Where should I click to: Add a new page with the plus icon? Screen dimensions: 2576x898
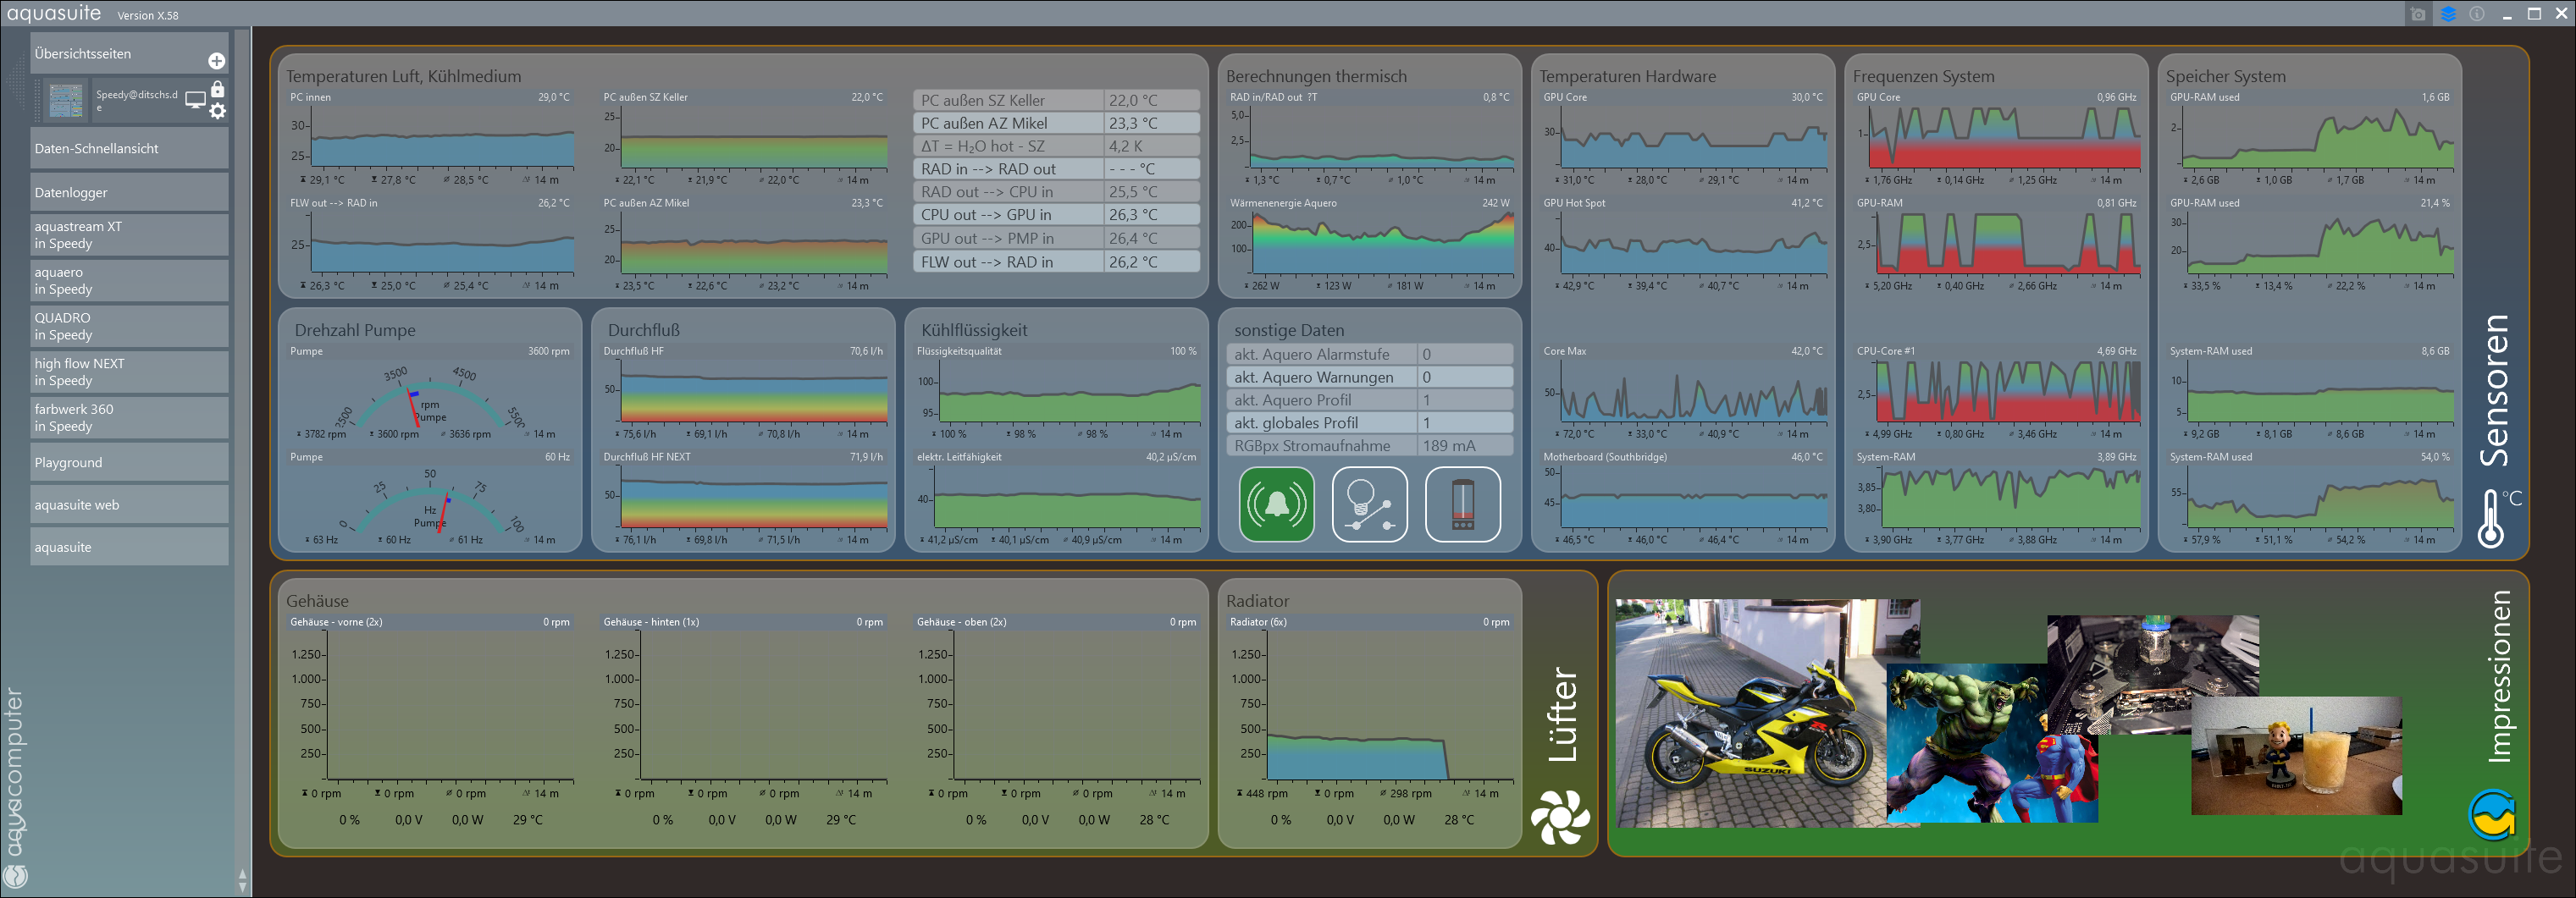pyautogui.click(x=216, y=61)
